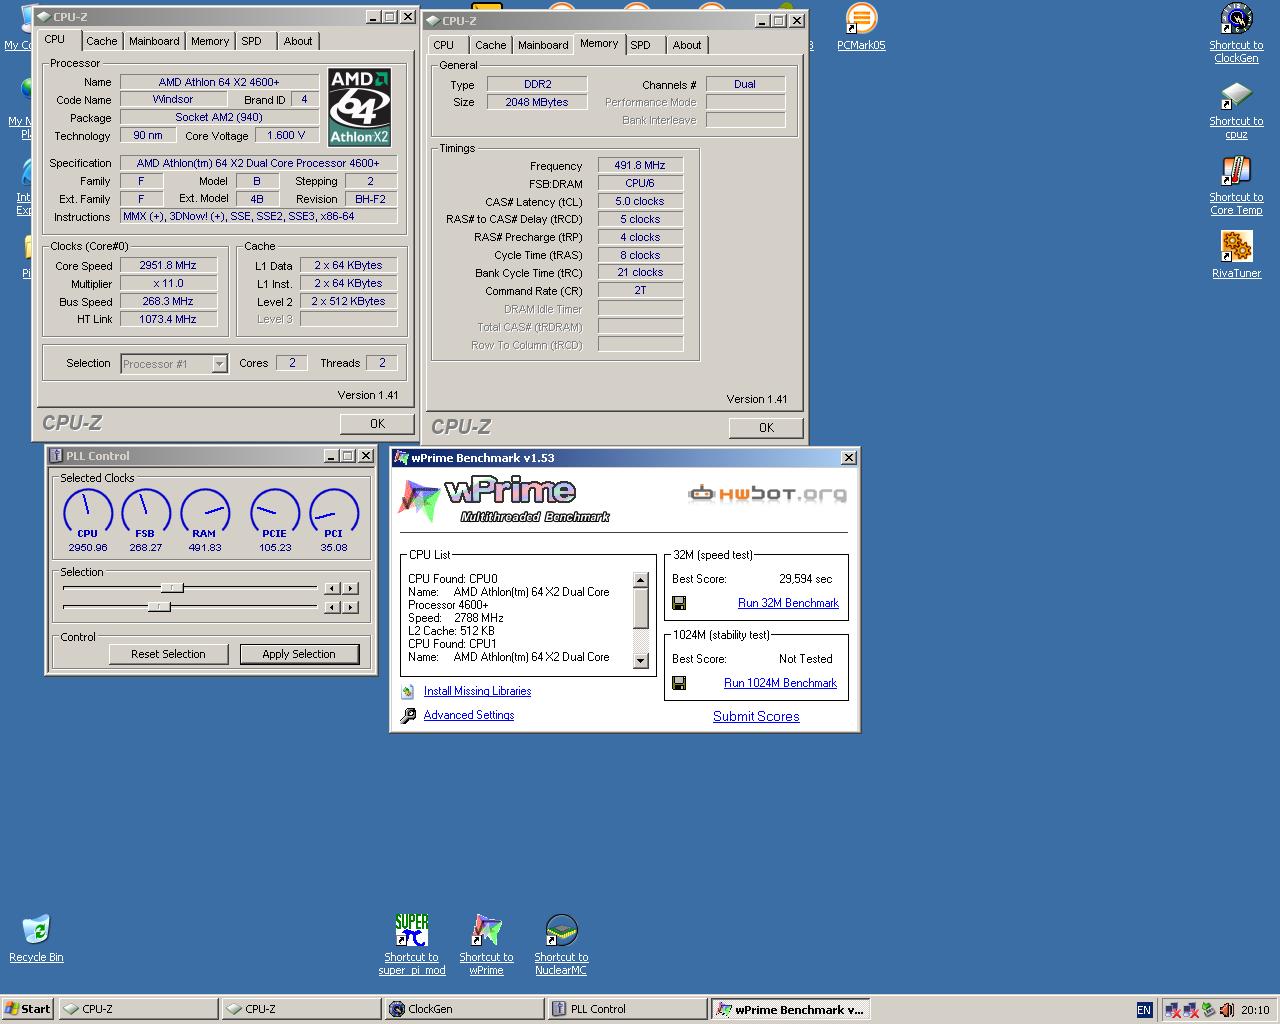1280x1024 pixels.
Task: Open the Start menu button
Action: [28, 1009]
